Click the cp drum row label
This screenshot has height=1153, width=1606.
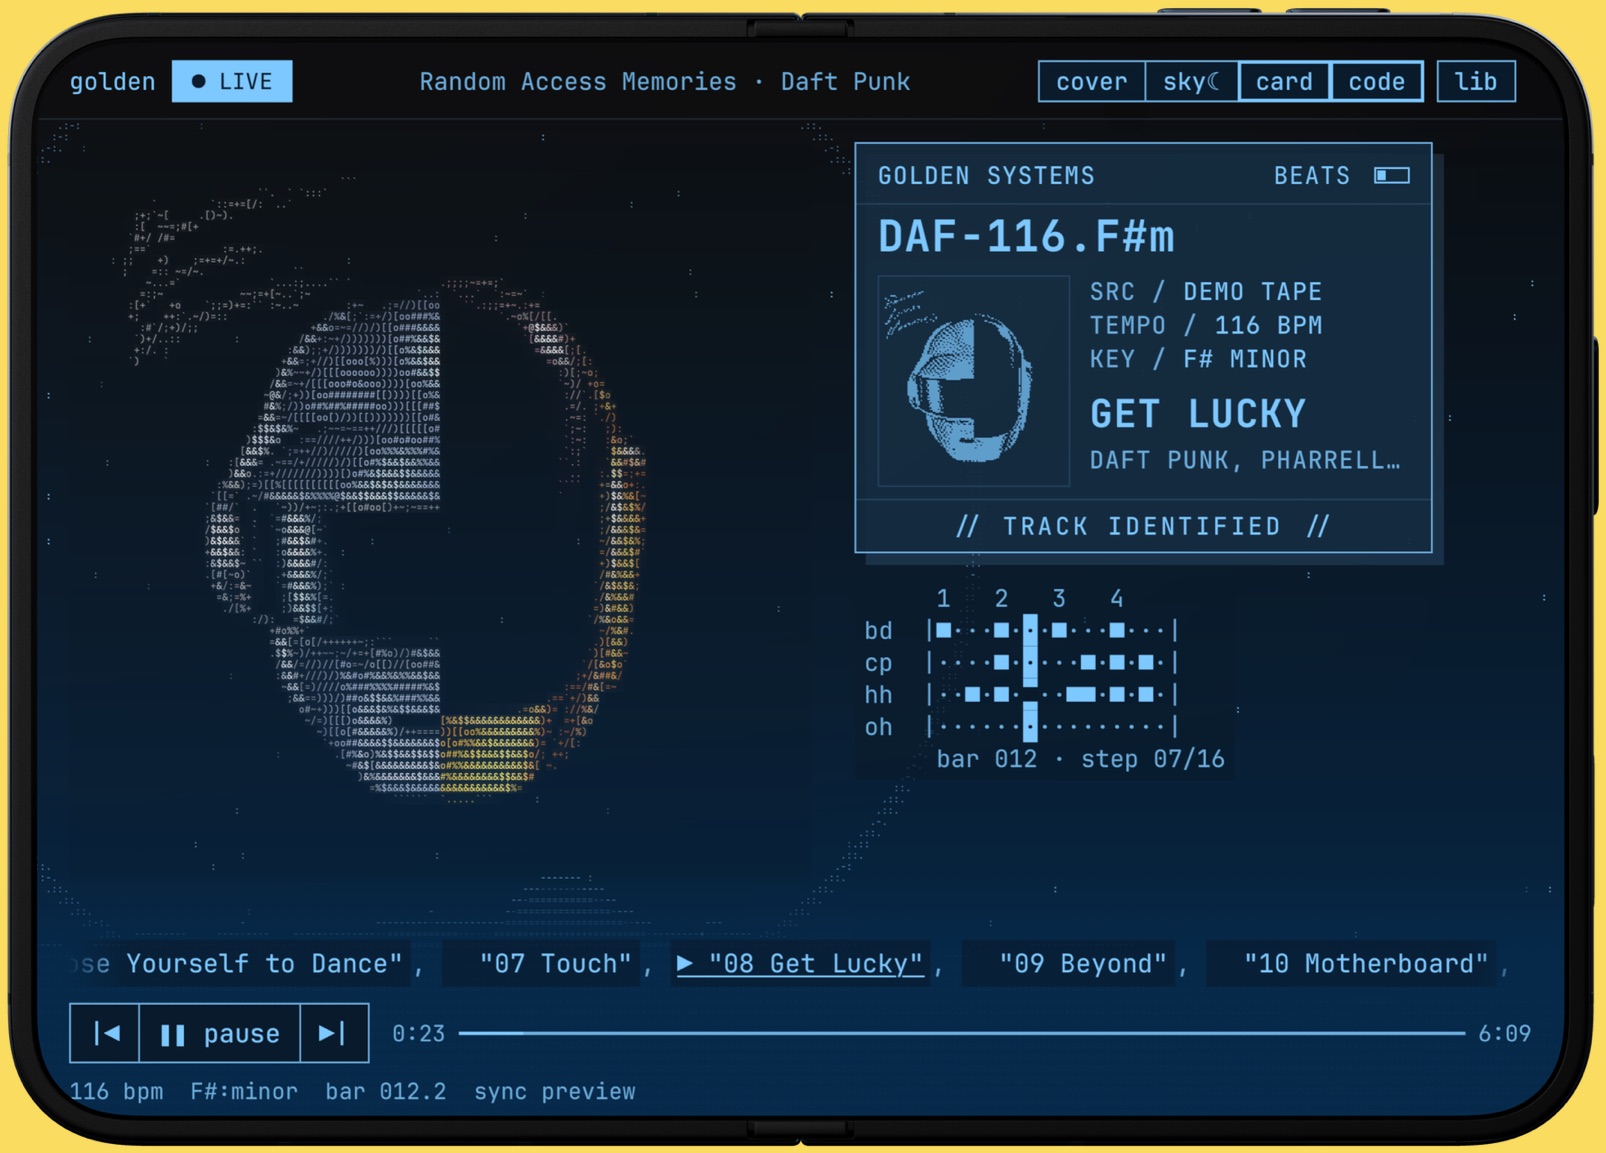(x=878, y=662)
